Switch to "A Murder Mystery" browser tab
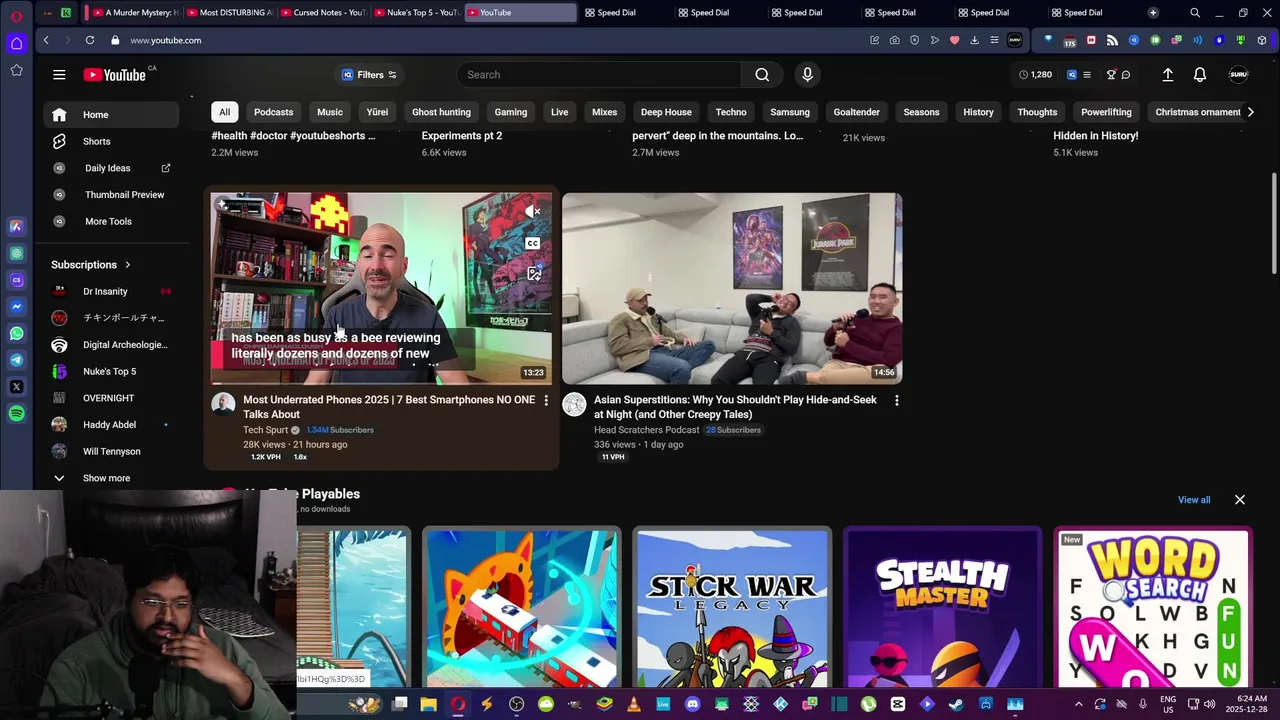Screen dimensions: 1280x720 click(x=133, y=13)
